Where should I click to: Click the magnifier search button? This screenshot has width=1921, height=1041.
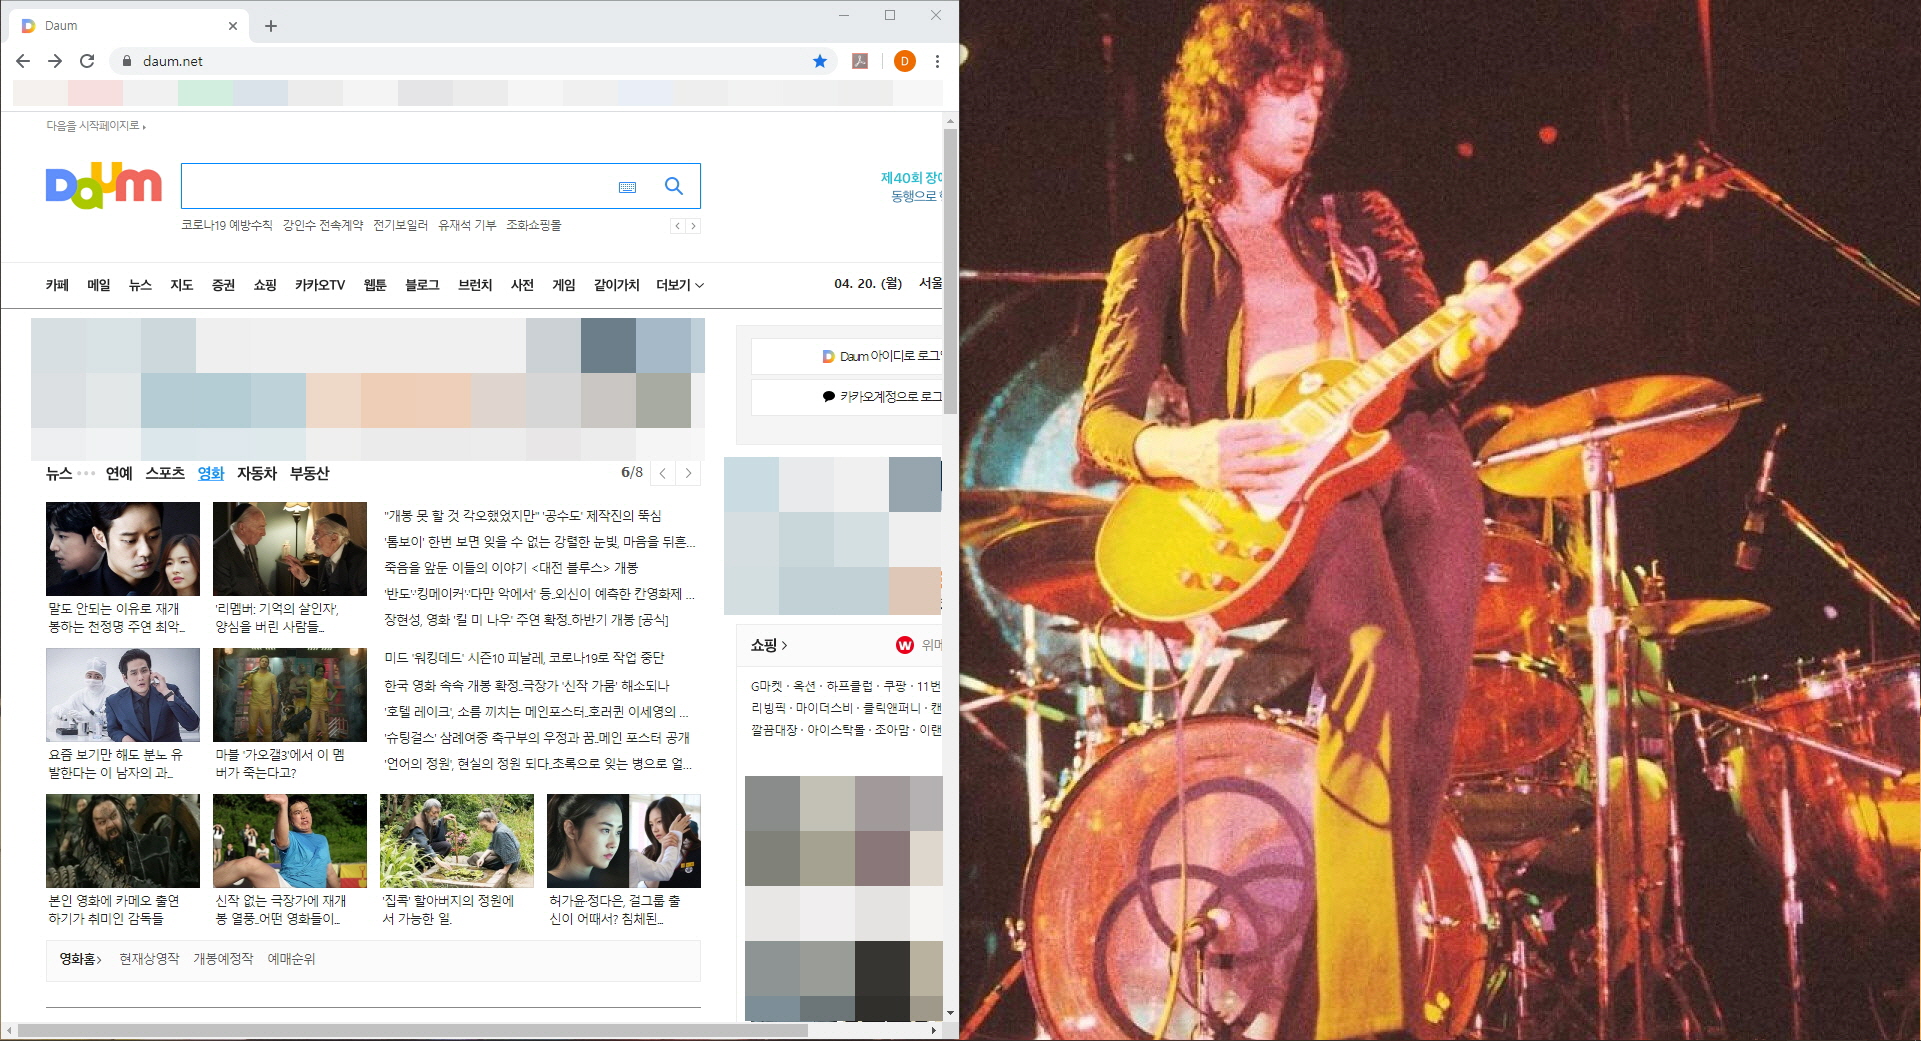(x=674, y=186)
